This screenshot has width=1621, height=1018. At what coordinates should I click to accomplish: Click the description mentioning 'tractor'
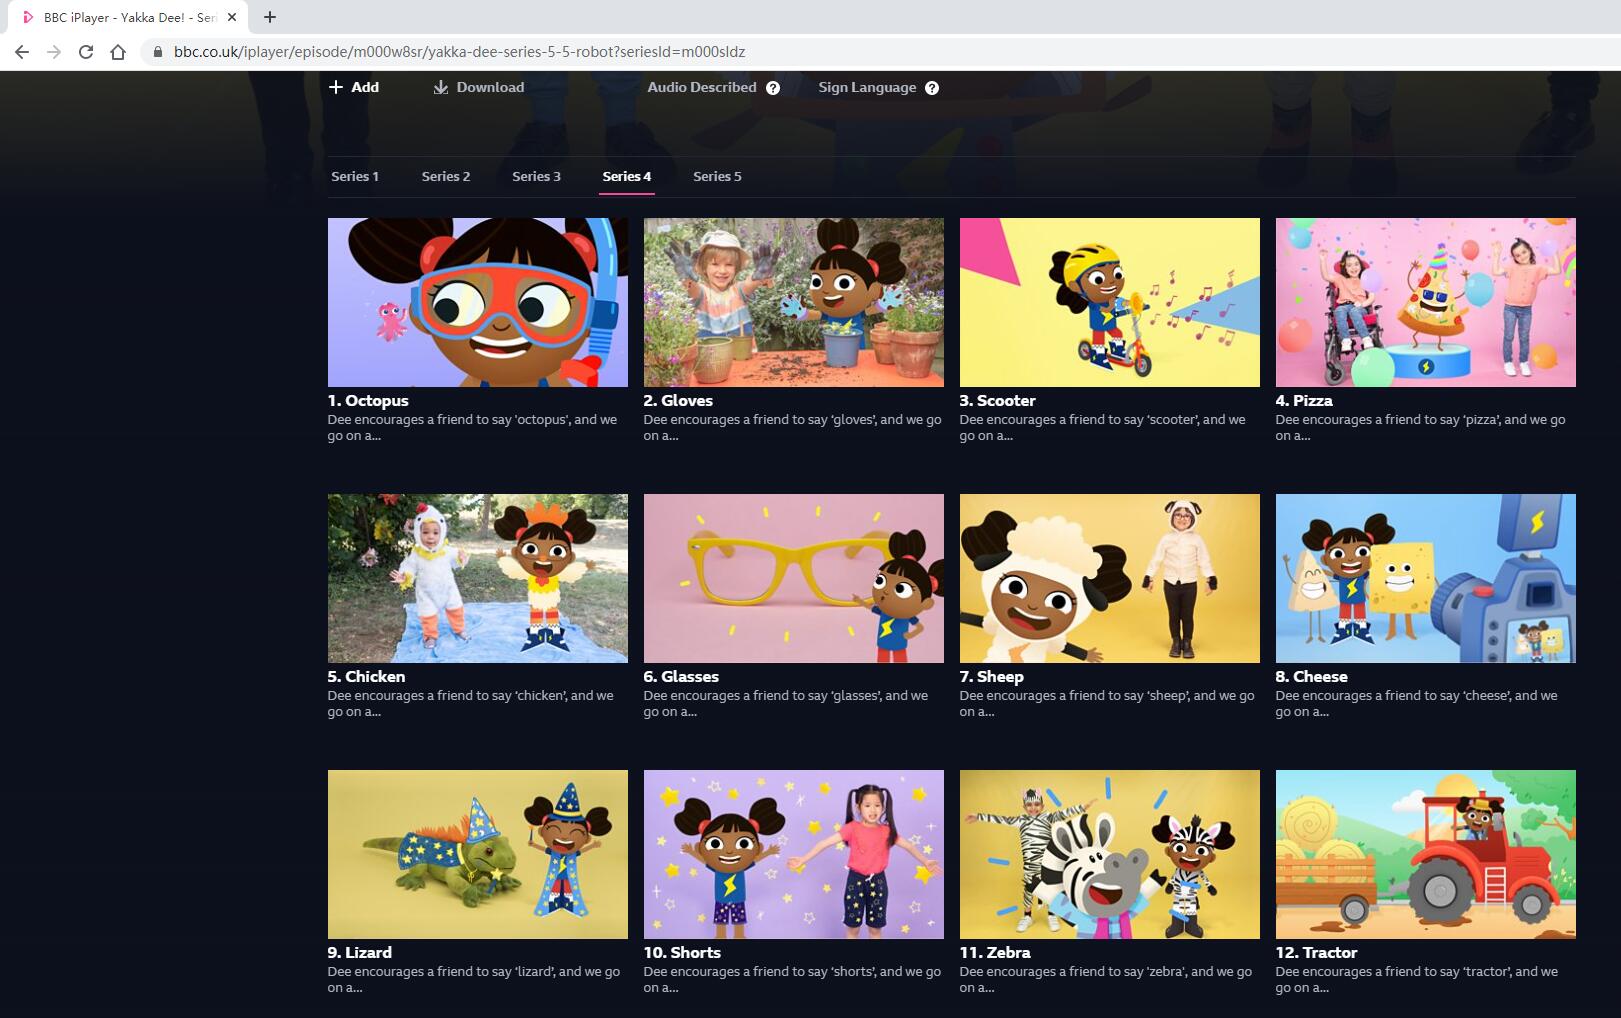pos(1417,979)
